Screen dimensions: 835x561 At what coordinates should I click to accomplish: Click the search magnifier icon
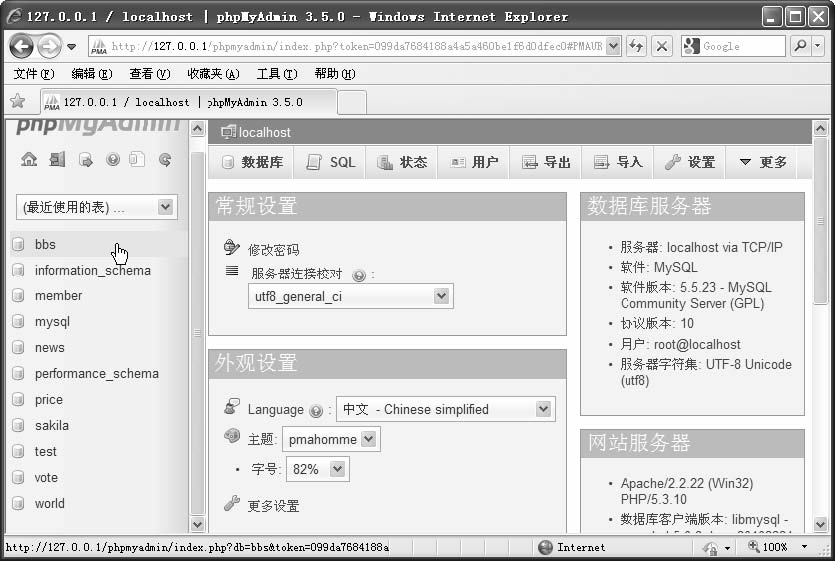point(800,46)
